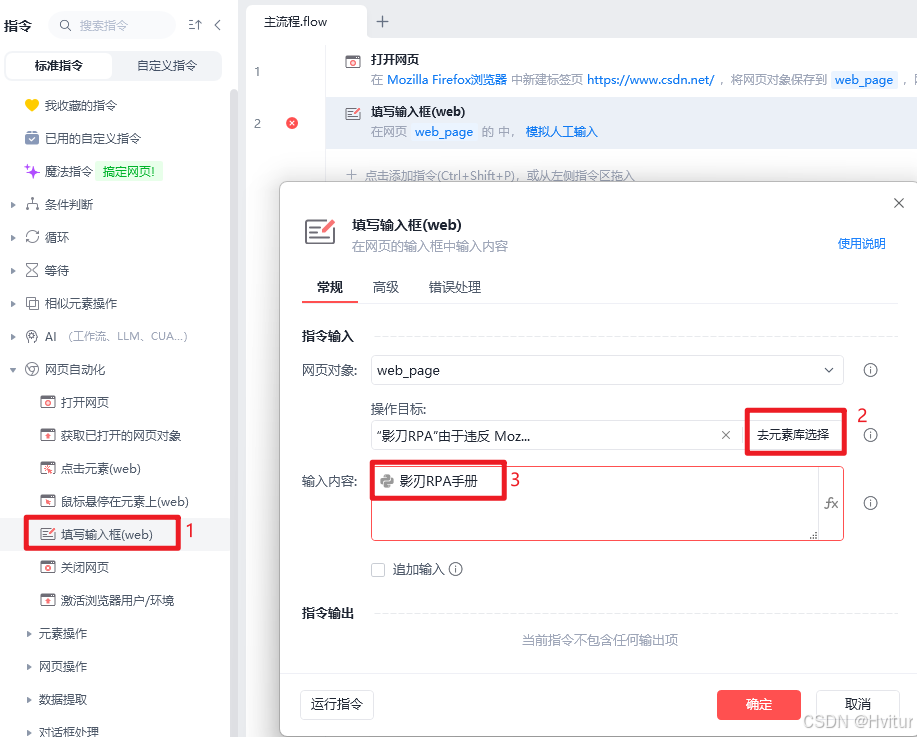Add a new flow tab with the plus icon
Viewport: 917px width, 737px height.
[382, 22]
